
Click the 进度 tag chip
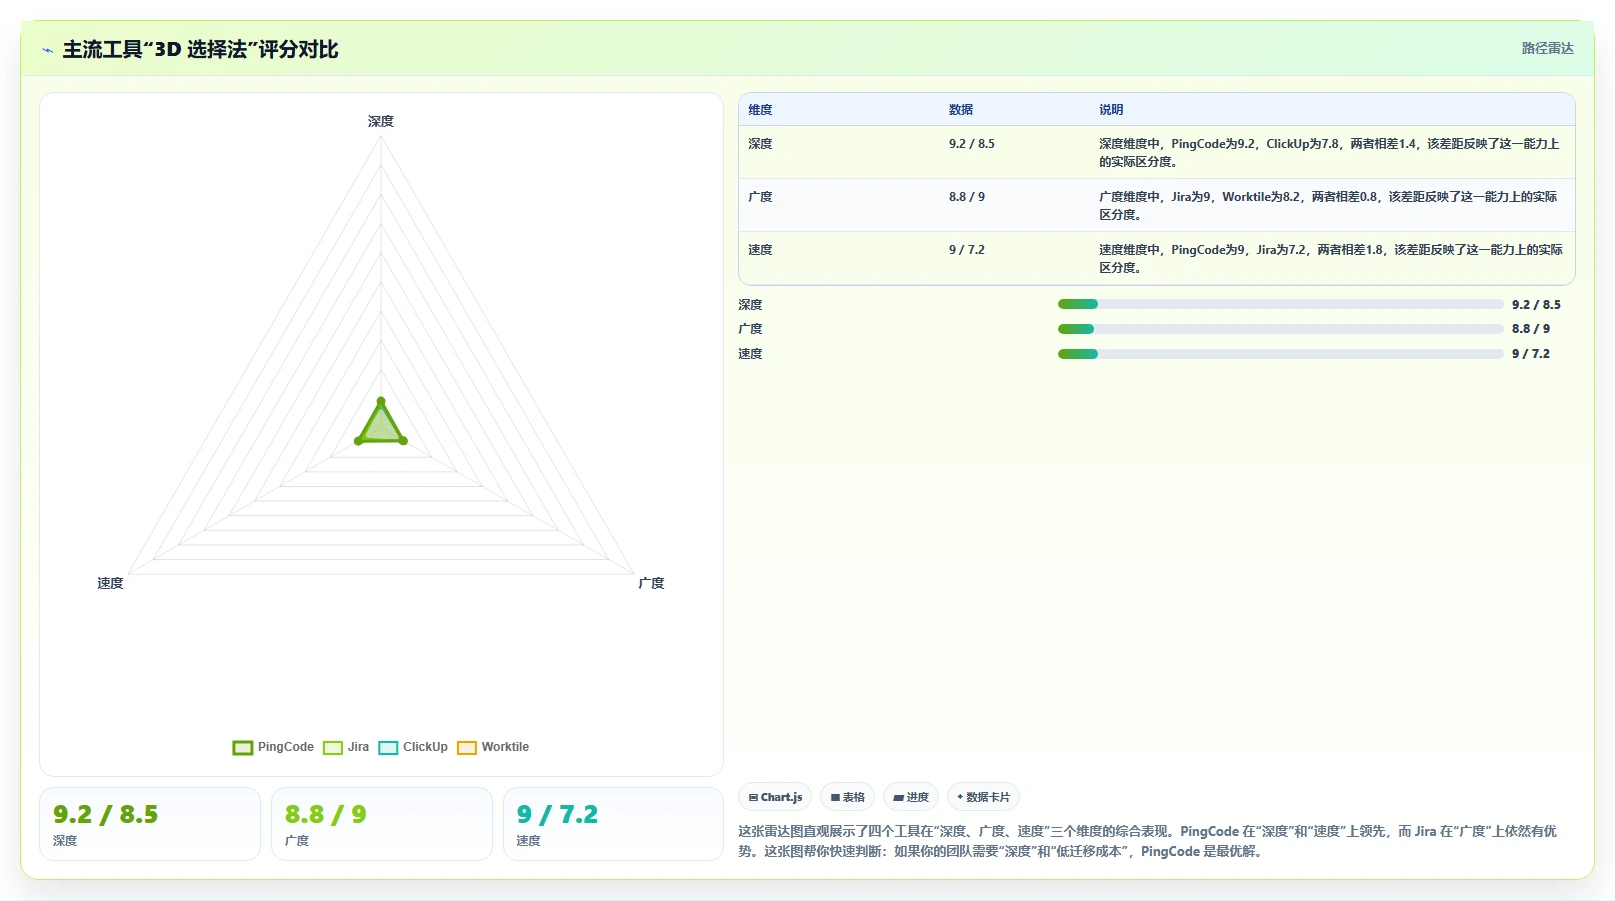coord(911,797)
